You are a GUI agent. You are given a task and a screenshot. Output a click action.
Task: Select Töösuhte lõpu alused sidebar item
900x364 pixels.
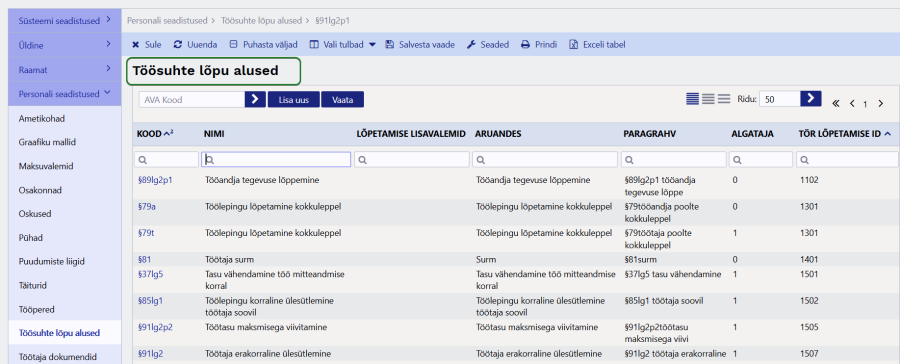click(x=65, y=333)
